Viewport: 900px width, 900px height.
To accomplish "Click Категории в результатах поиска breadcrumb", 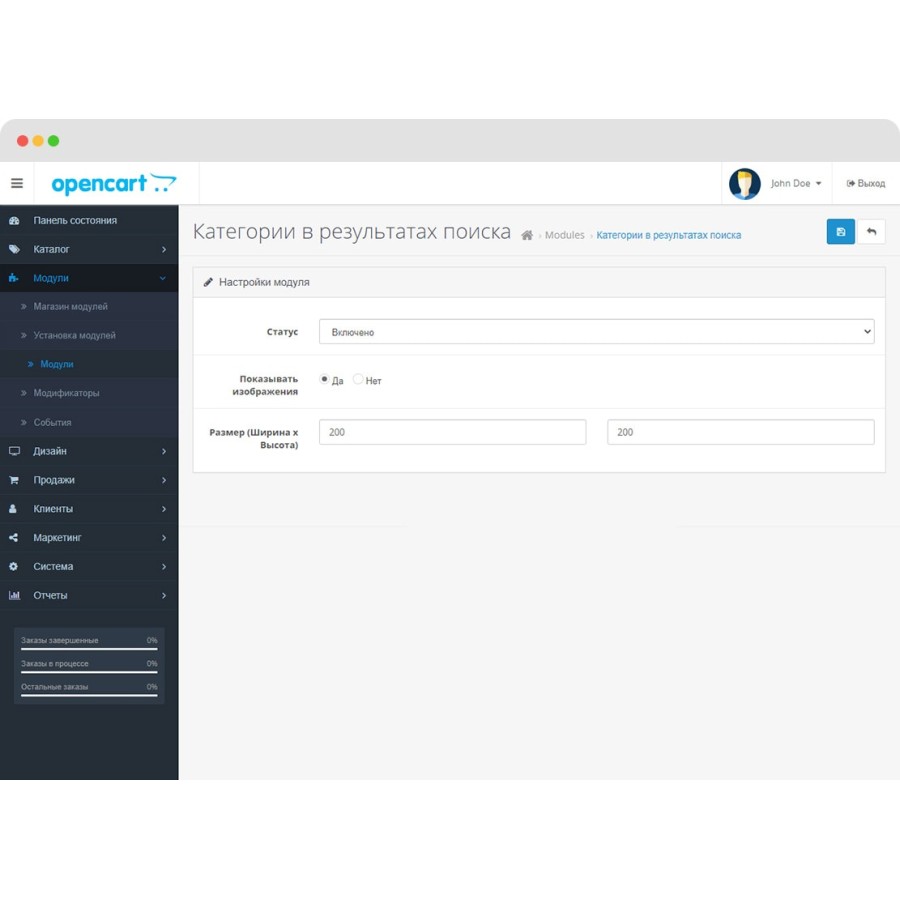I will 668,235.
